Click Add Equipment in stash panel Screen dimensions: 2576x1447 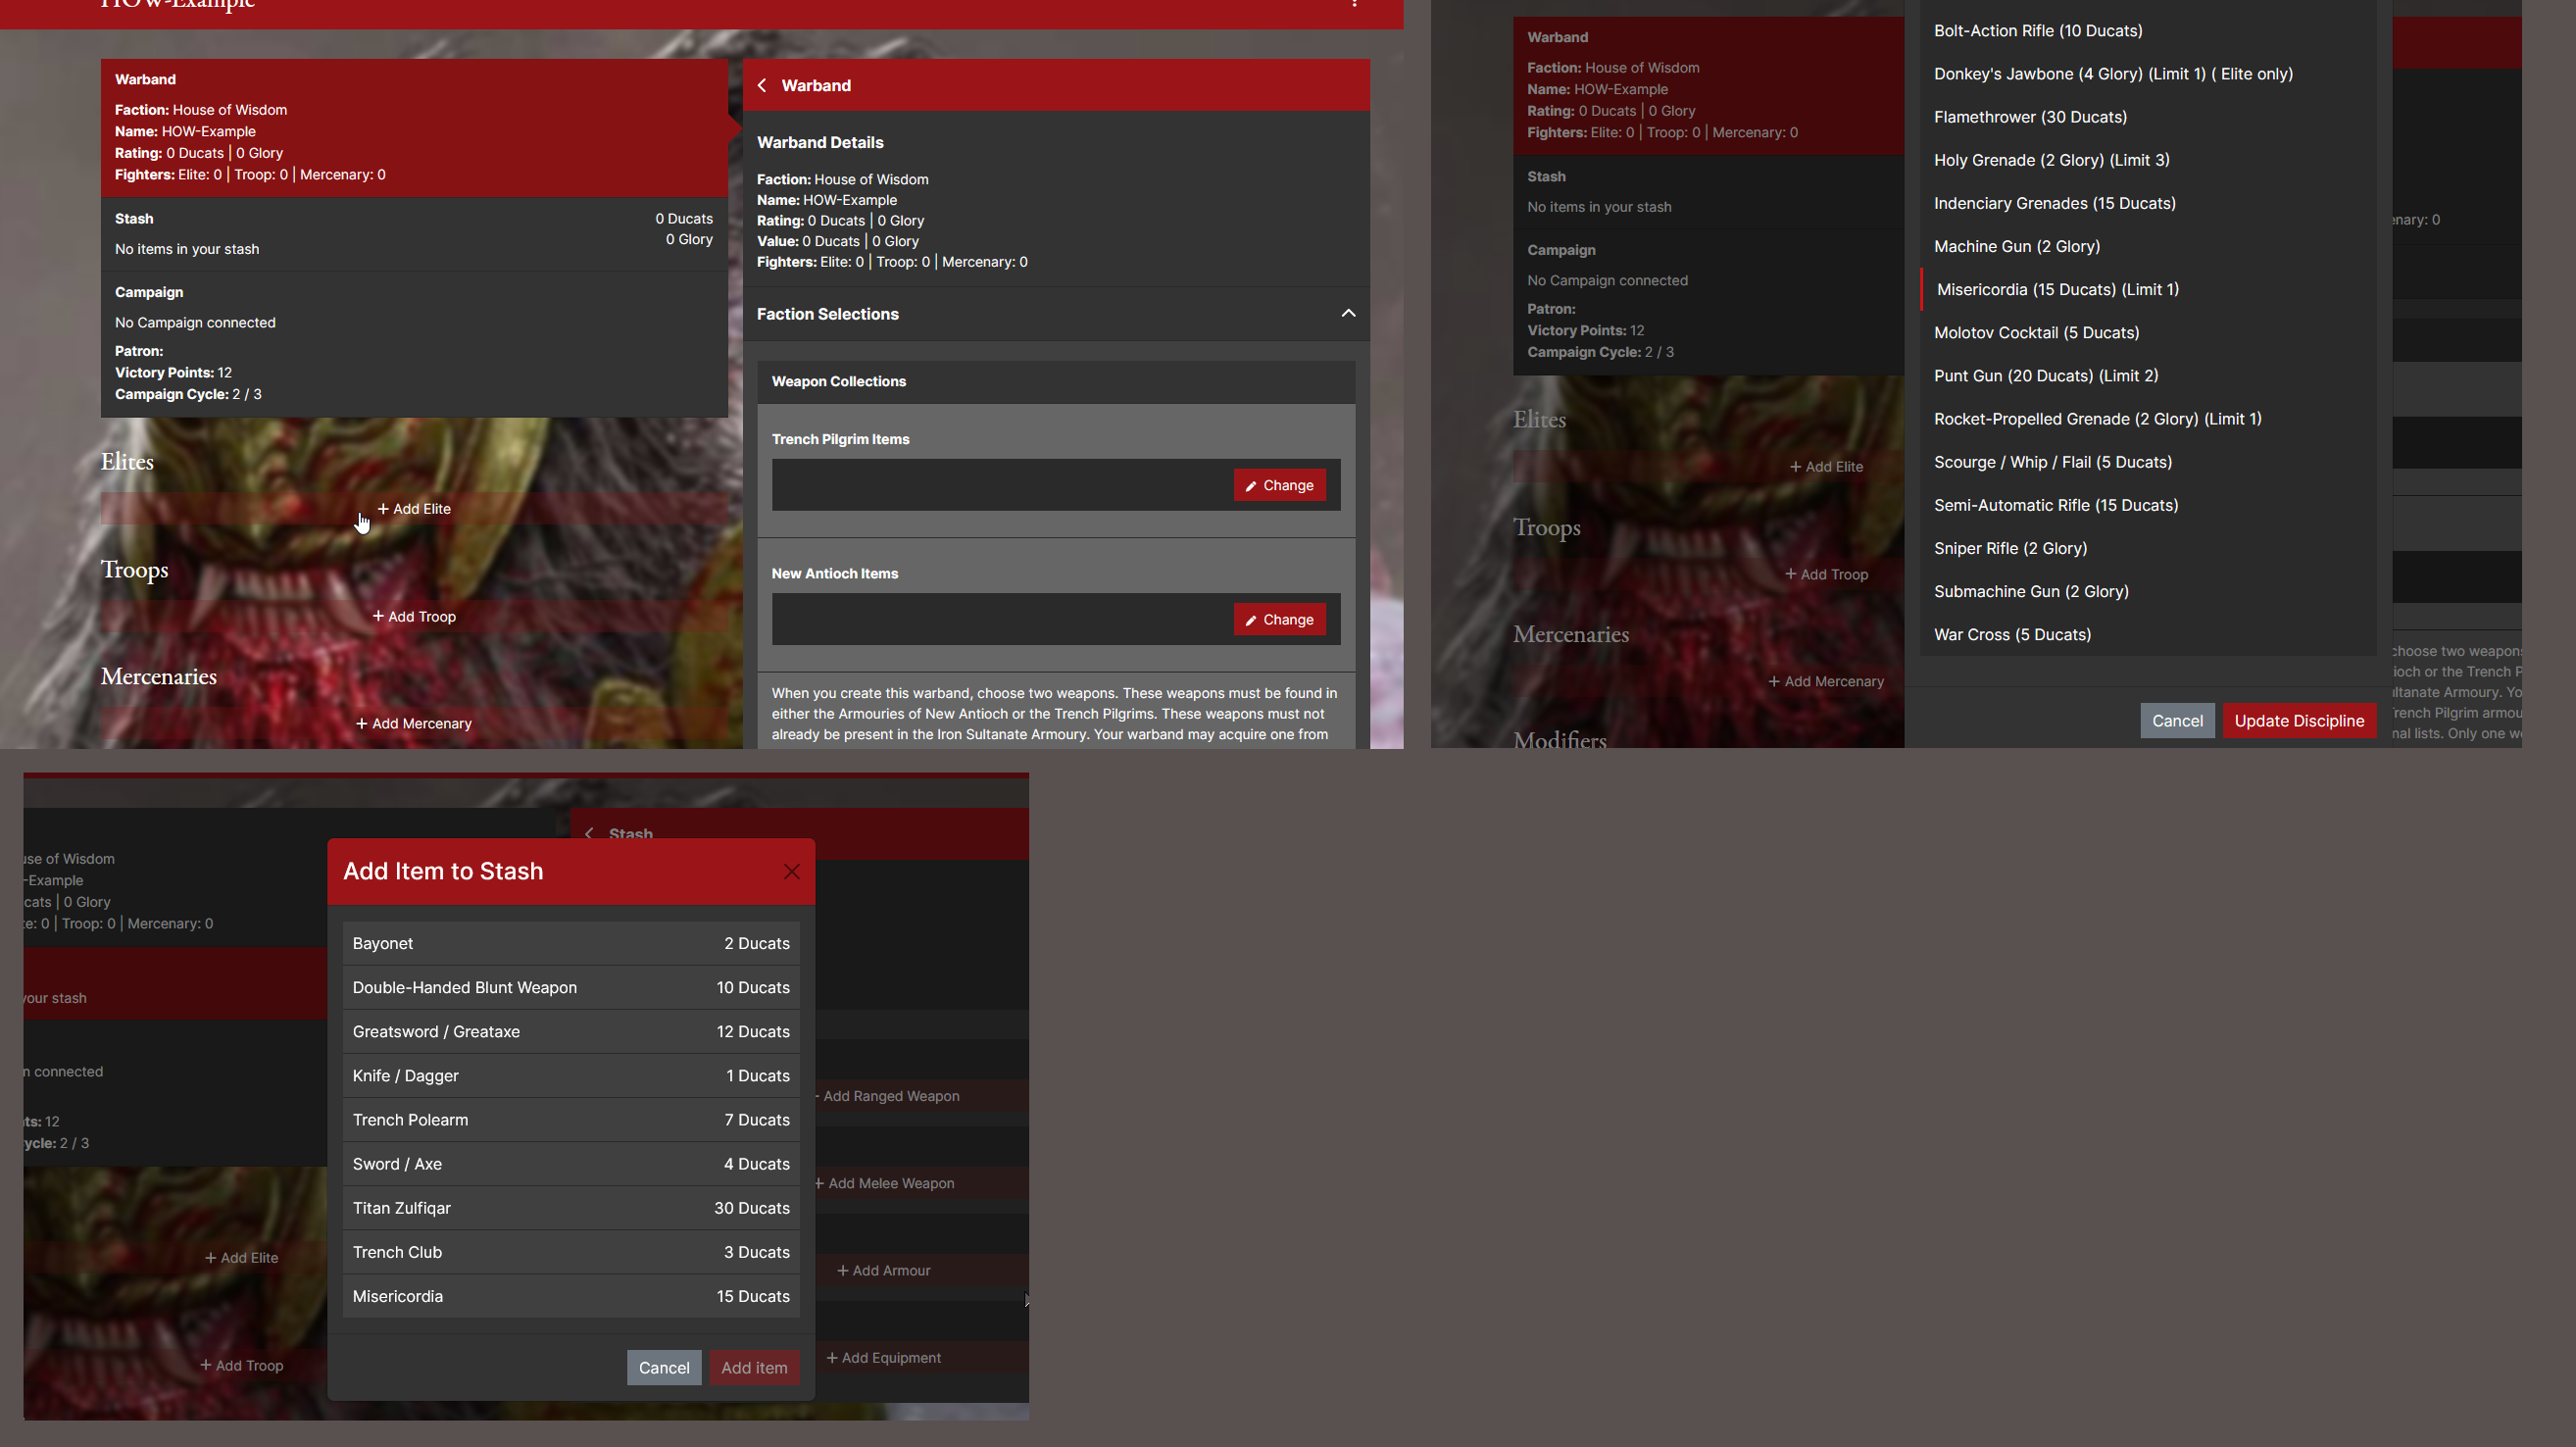[x=884, y=1357]
